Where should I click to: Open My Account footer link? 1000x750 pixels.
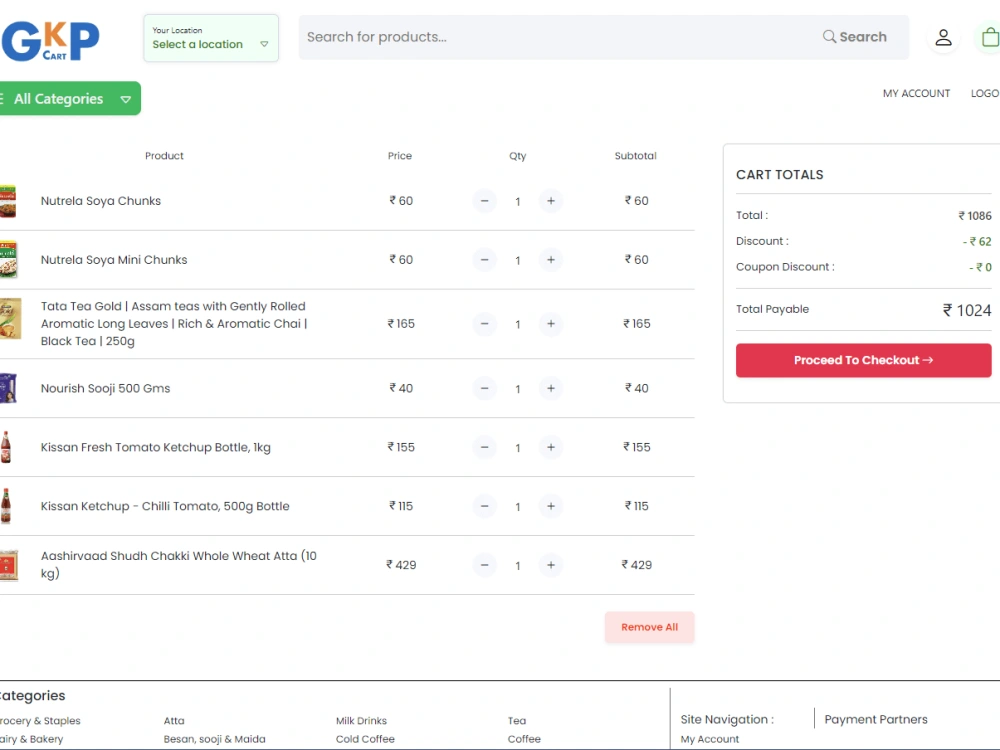tap(709, 739)
